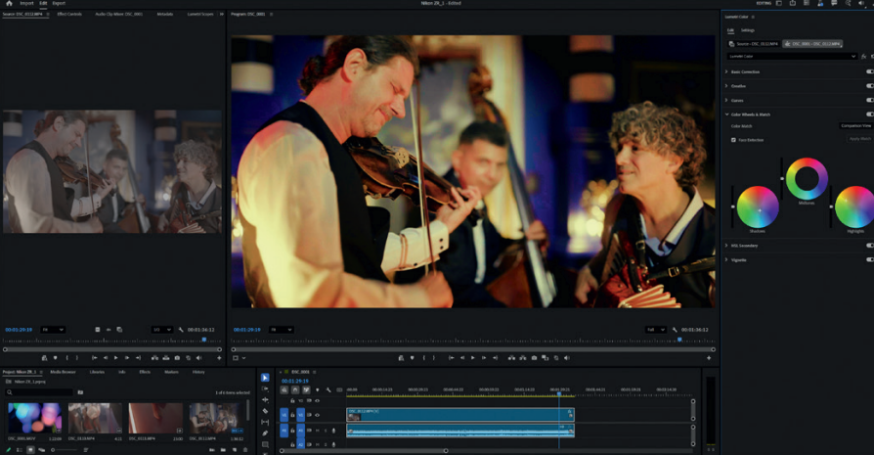Screen dimensions: 874x455
Task: Click the Comparison View button
Action: pos(854,126)
